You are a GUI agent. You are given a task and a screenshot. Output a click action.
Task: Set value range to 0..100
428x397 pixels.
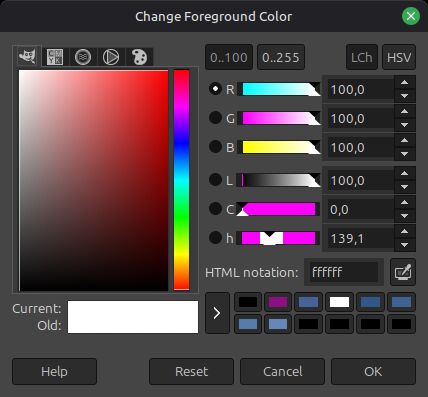tap(229, 57)
